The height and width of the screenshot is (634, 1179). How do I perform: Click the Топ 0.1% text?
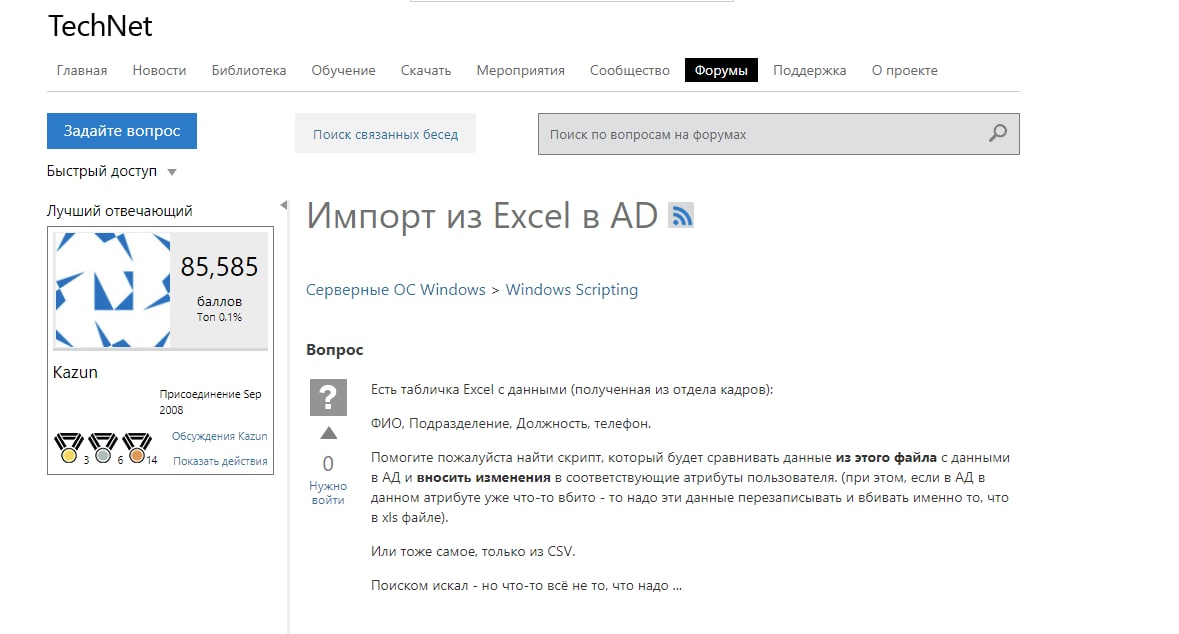pos(220,317)
